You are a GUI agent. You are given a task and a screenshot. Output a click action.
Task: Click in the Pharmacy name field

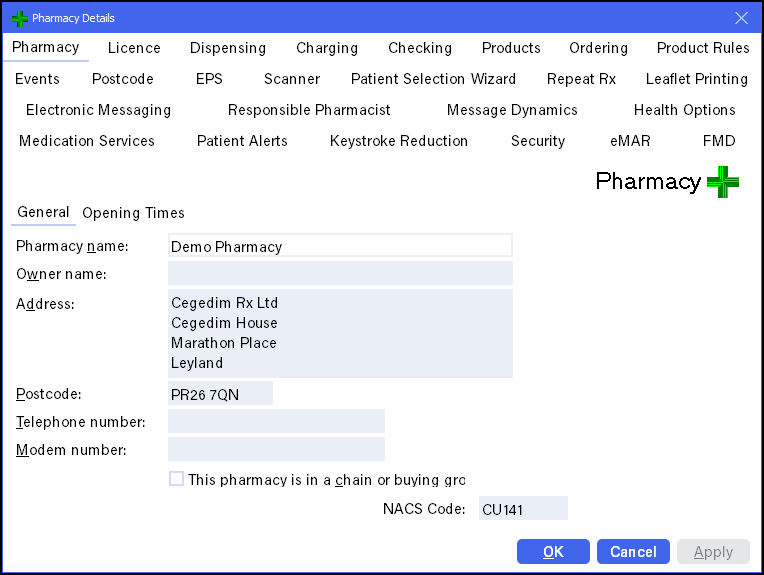tap(340, 246)
